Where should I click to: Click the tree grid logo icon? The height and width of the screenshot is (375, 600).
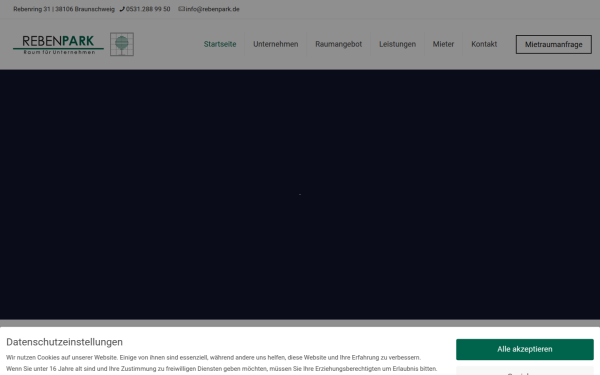(x=122, y=44)
